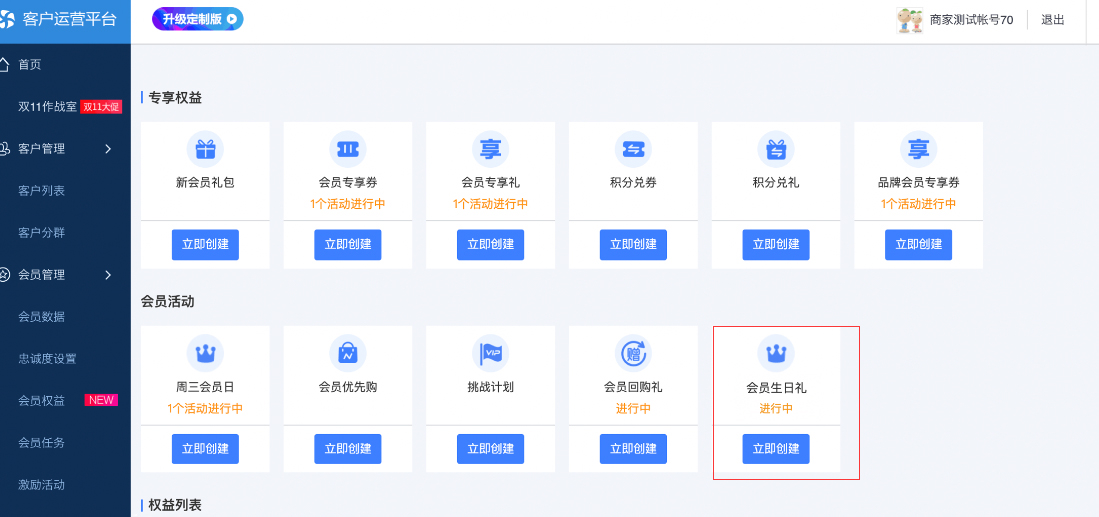Click the 挑战计划 card title
This screenshot has width=1099, height=517.
coord(491,387)
